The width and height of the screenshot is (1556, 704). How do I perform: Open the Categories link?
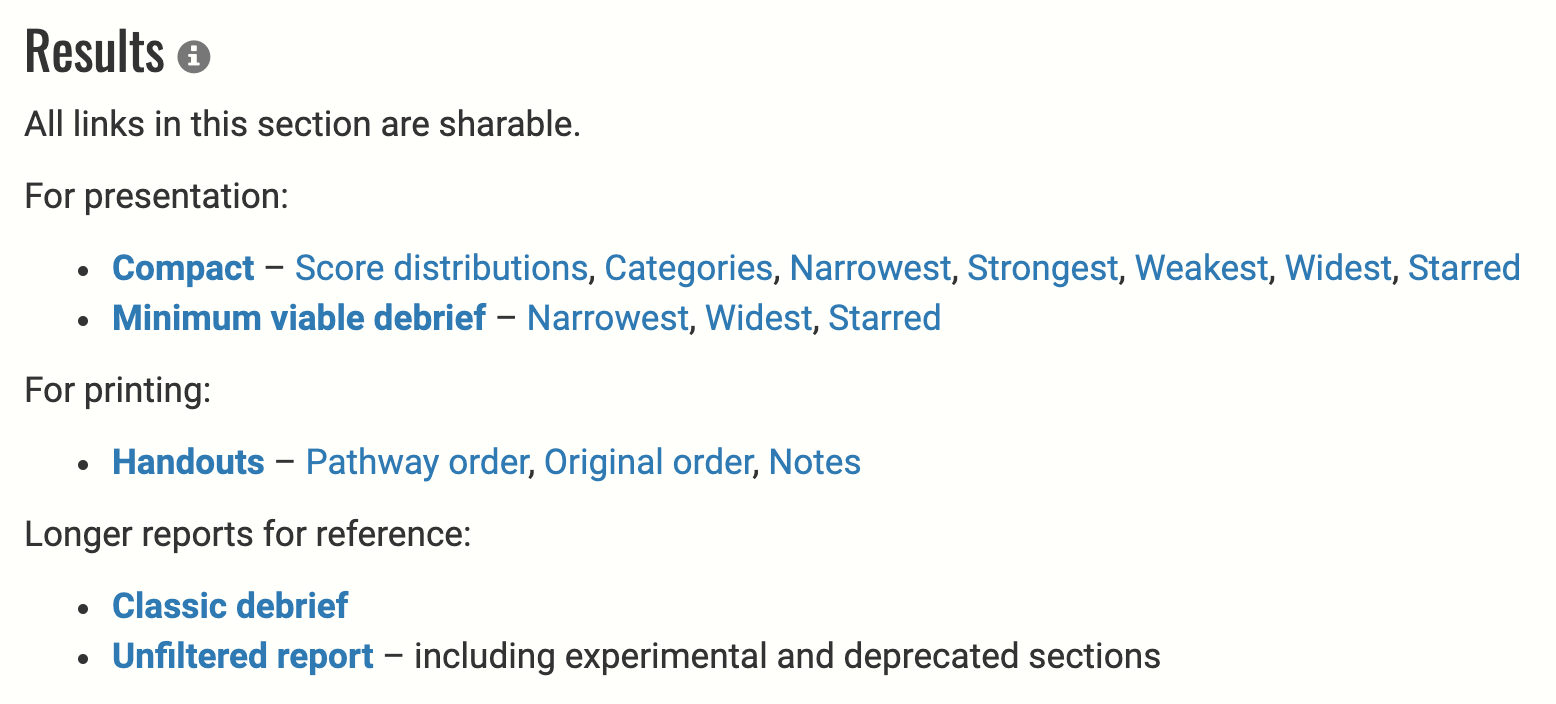coord(688,268)
